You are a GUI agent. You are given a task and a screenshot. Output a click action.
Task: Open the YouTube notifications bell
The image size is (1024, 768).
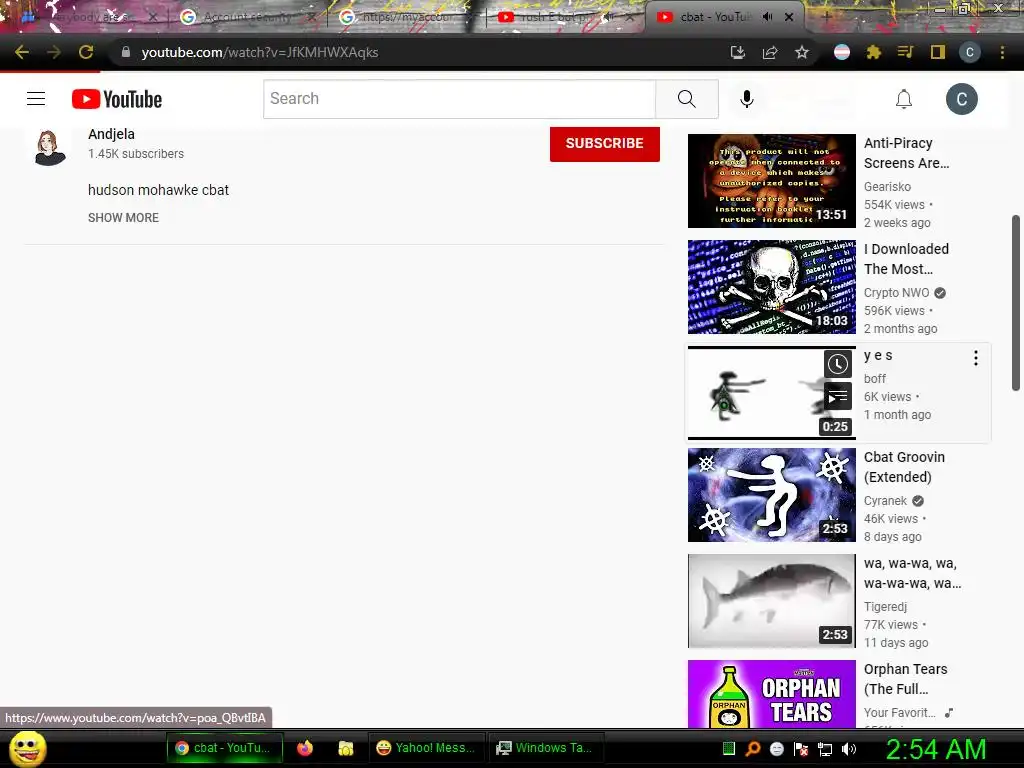(904, 99)
